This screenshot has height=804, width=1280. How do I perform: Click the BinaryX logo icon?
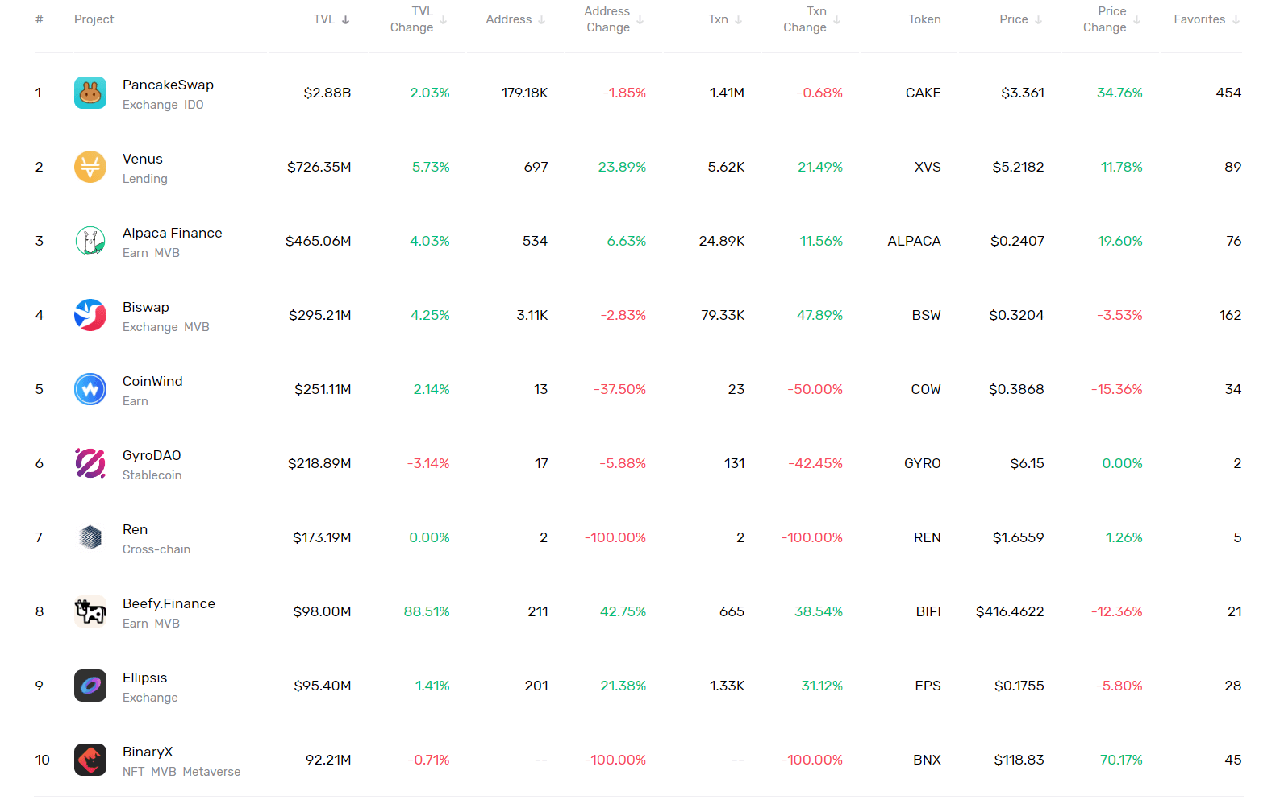[90, 759]
